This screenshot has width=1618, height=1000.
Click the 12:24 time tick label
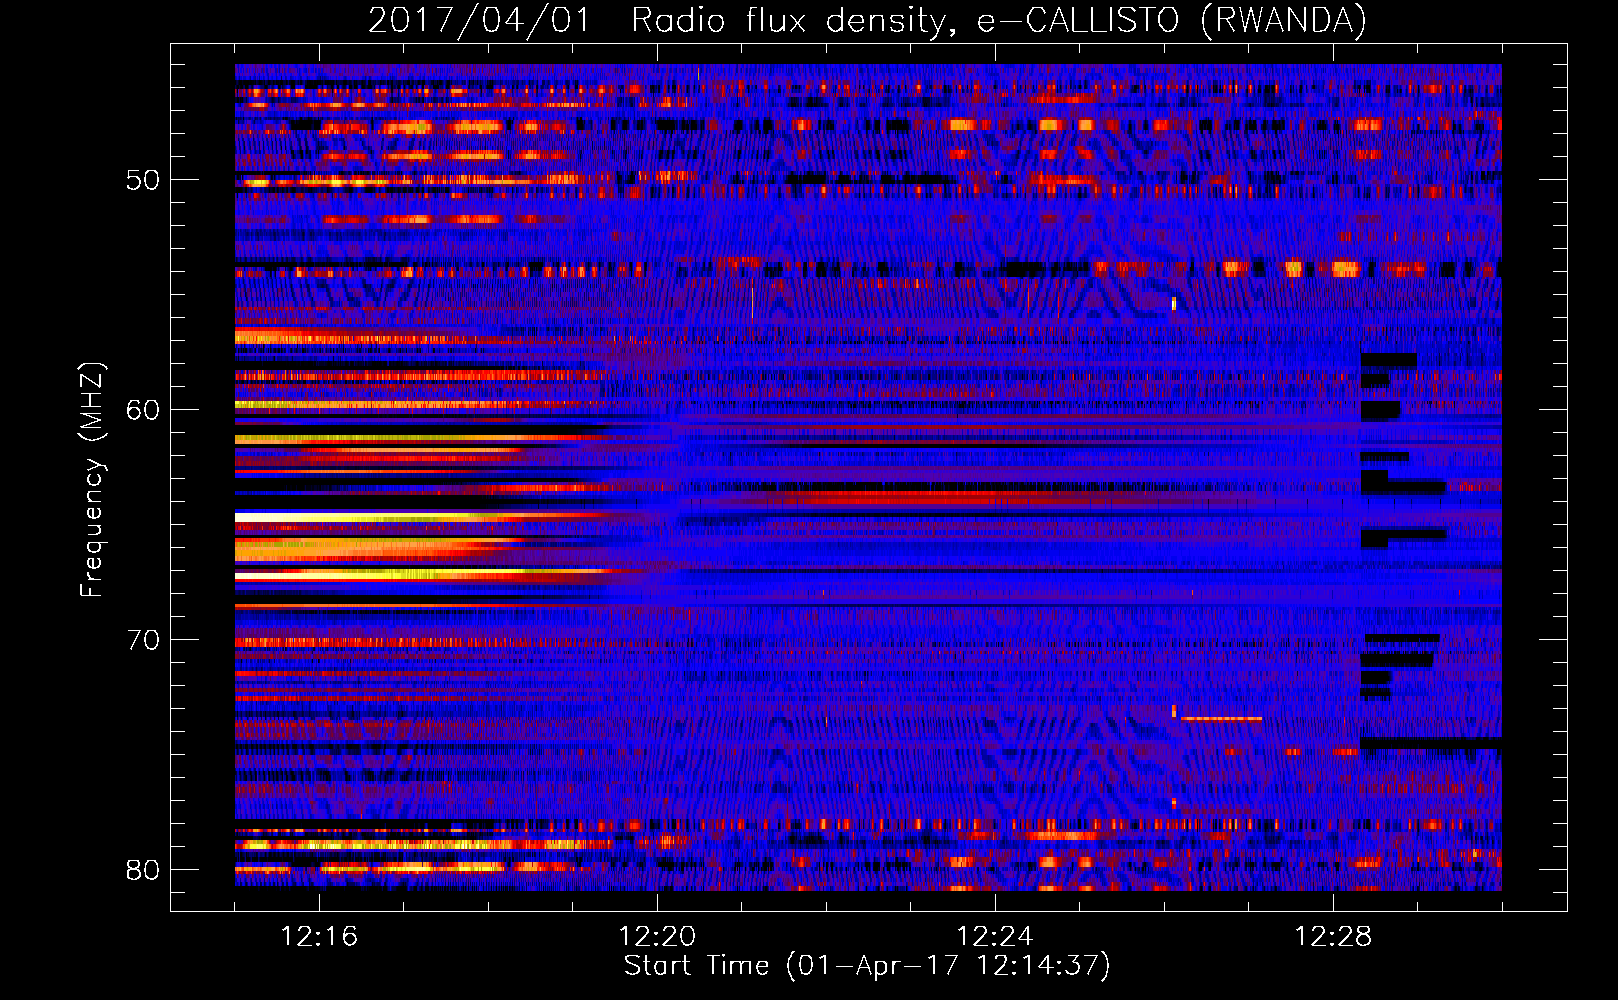click(x=995, y=937)
